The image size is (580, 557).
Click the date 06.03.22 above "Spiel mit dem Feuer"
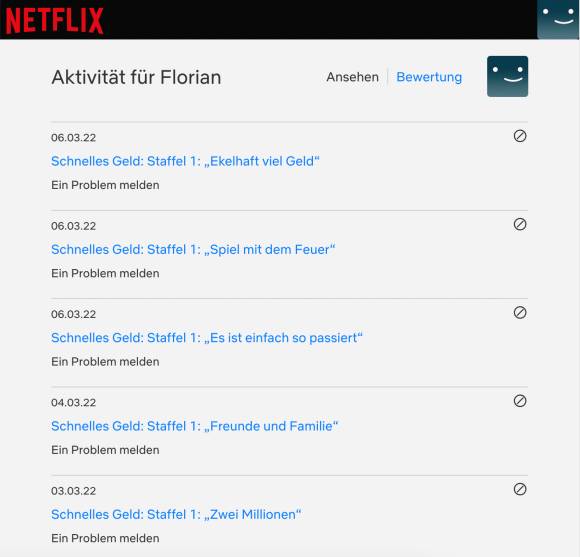[x=73, y=226]
